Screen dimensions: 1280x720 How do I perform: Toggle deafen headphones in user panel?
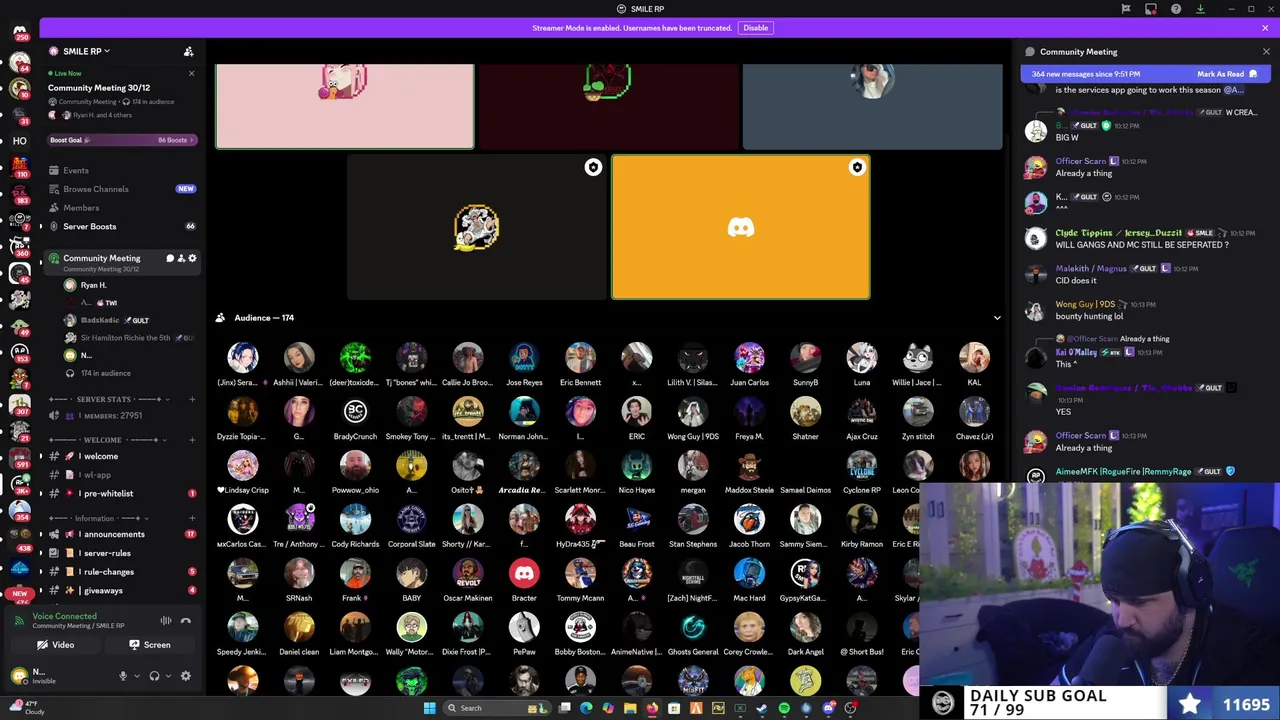(x=154, y=676)
